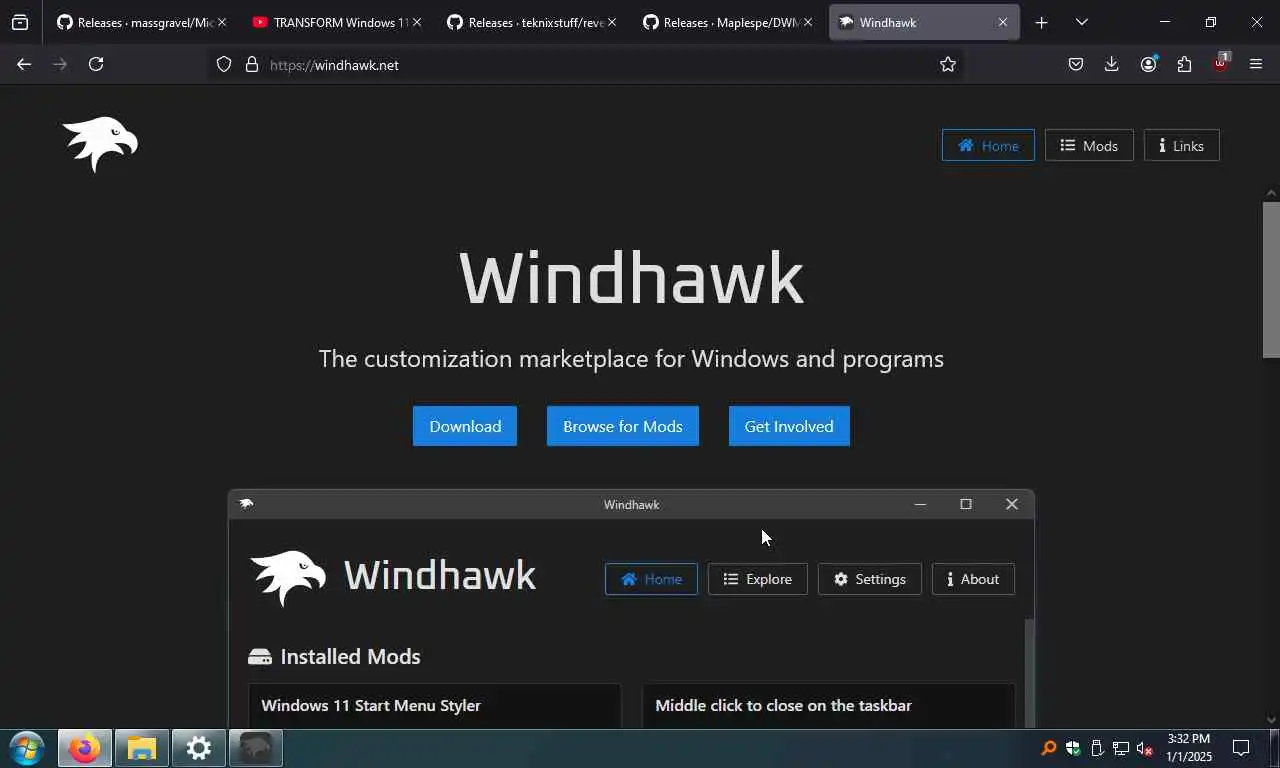This screenshot has width=1280, height=768.
Task: Click the customization marketplace tagline text
Action: pos(631,359)
